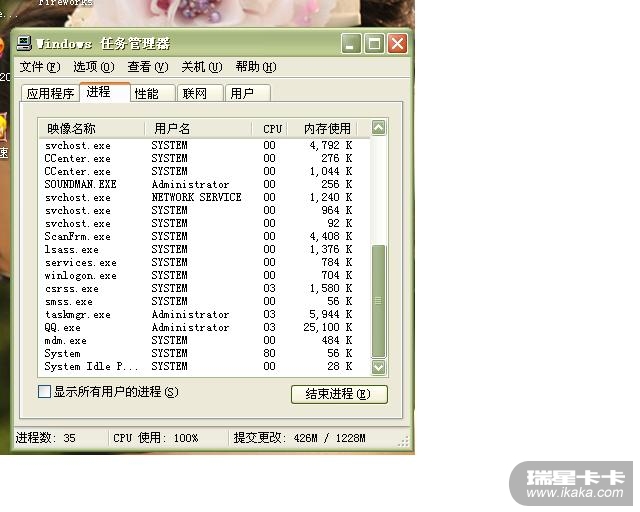Image resolution: width=640 pixels, height=512 pixels.
Task: Close the Task Manager window
Action: coord(398,44)
